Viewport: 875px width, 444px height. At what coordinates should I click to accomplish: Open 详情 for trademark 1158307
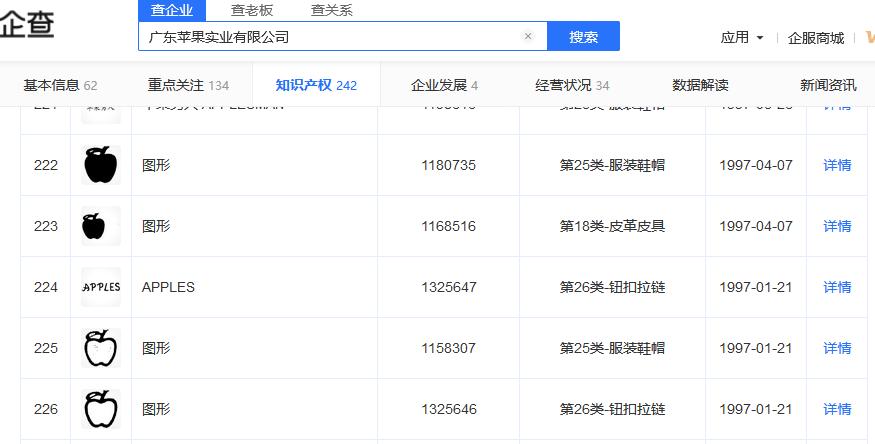[837, 348]
